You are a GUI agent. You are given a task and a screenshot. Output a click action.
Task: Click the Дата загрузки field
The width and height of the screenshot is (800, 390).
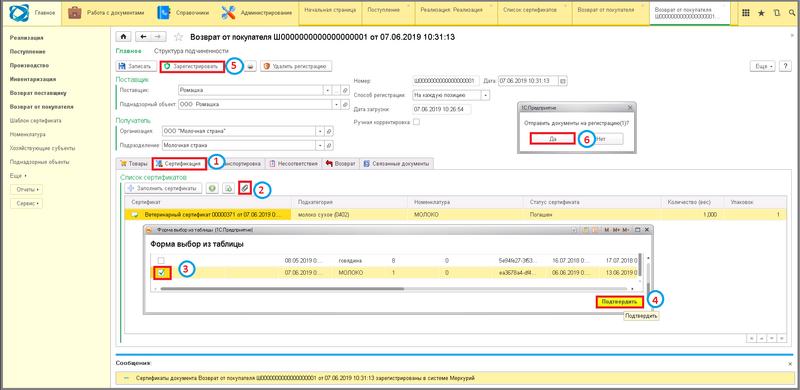[x=442, y=109]
